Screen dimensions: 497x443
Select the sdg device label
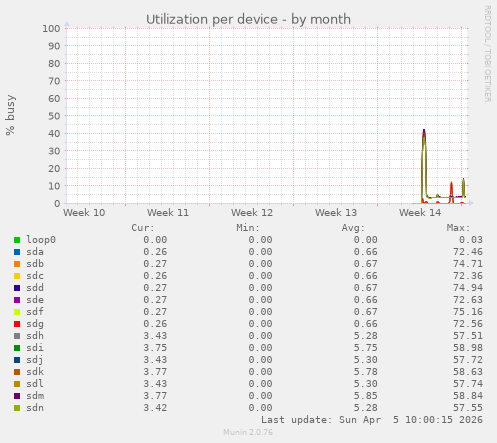(x=35, y=324)
